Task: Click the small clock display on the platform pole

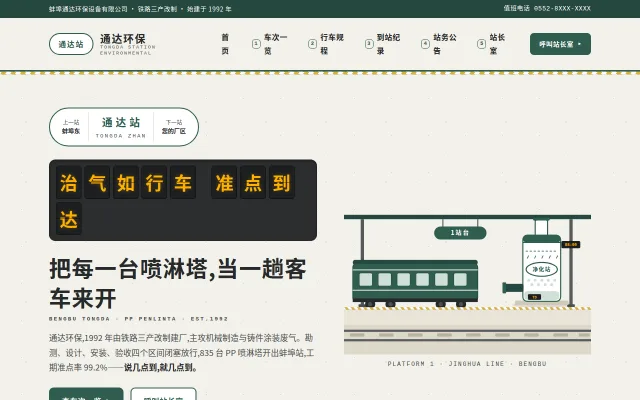Action: (x=571, y=244)
